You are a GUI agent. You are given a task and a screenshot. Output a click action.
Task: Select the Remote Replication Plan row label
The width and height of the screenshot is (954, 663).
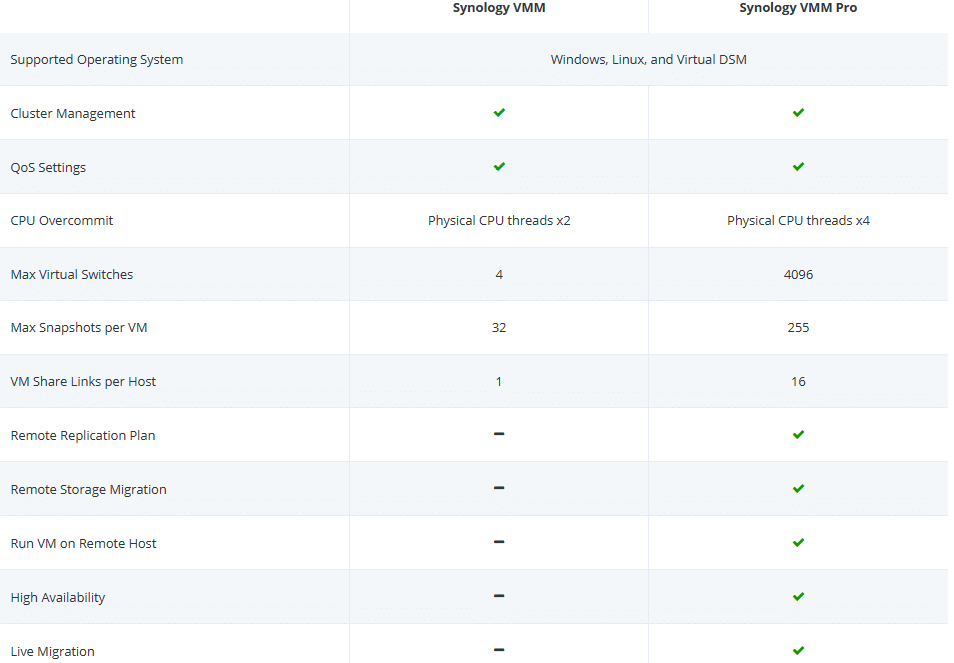[83, 436]
